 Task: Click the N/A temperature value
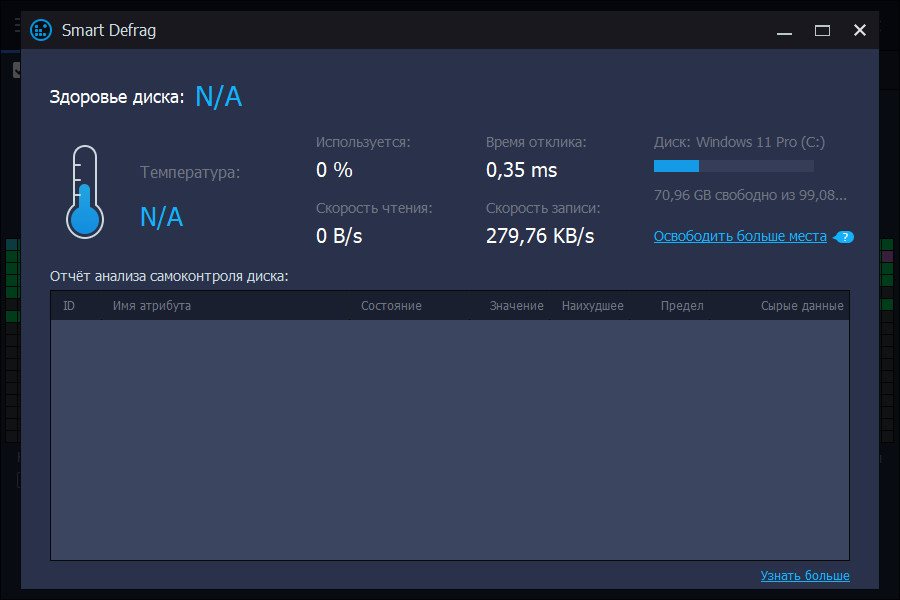(161, 217)
